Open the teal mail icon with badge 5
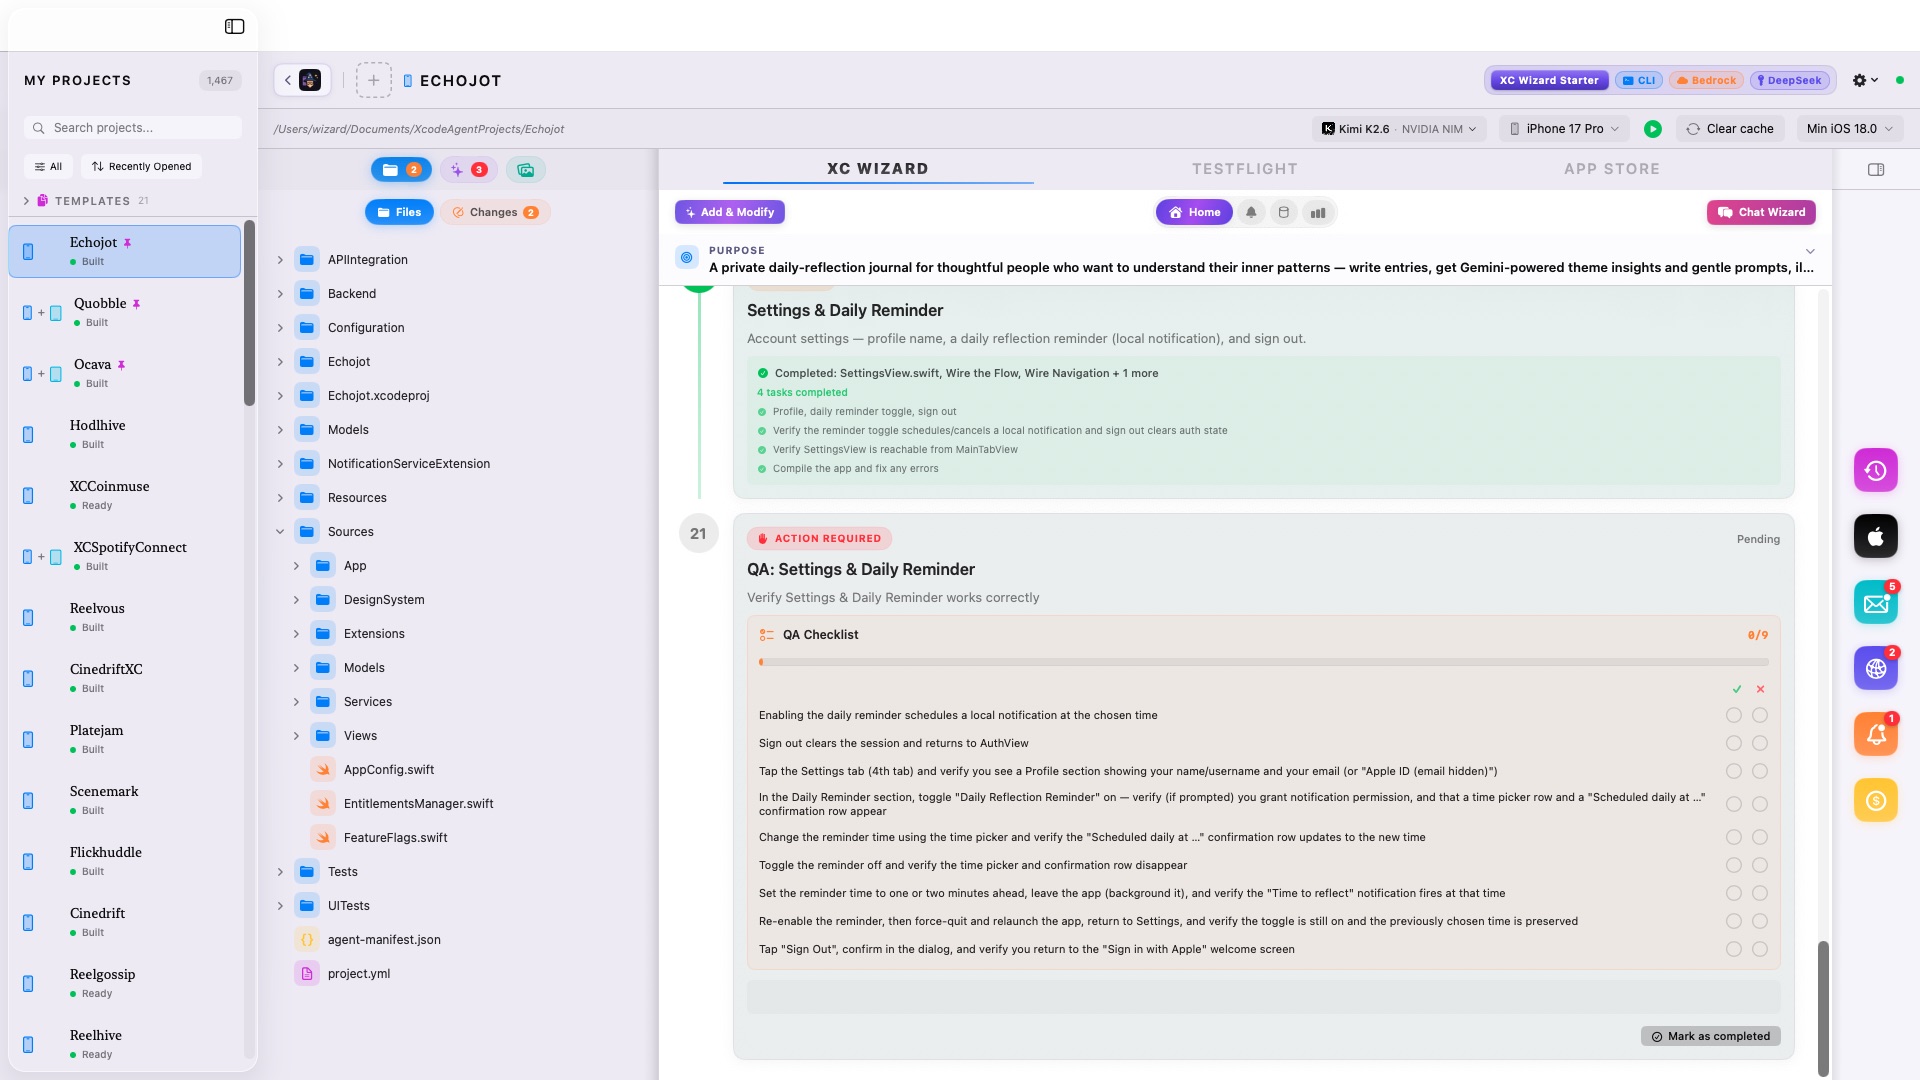The height and width of the screenshot is (1080, 1920). (x=1876, y=602)
